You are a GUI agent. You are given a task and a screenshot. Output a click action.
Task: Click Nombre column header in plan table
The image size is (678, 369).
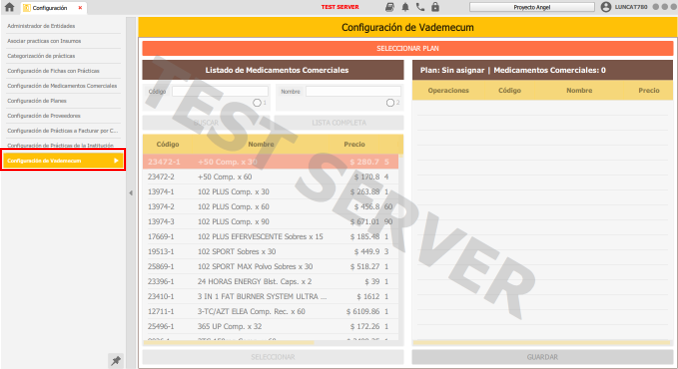579,90
